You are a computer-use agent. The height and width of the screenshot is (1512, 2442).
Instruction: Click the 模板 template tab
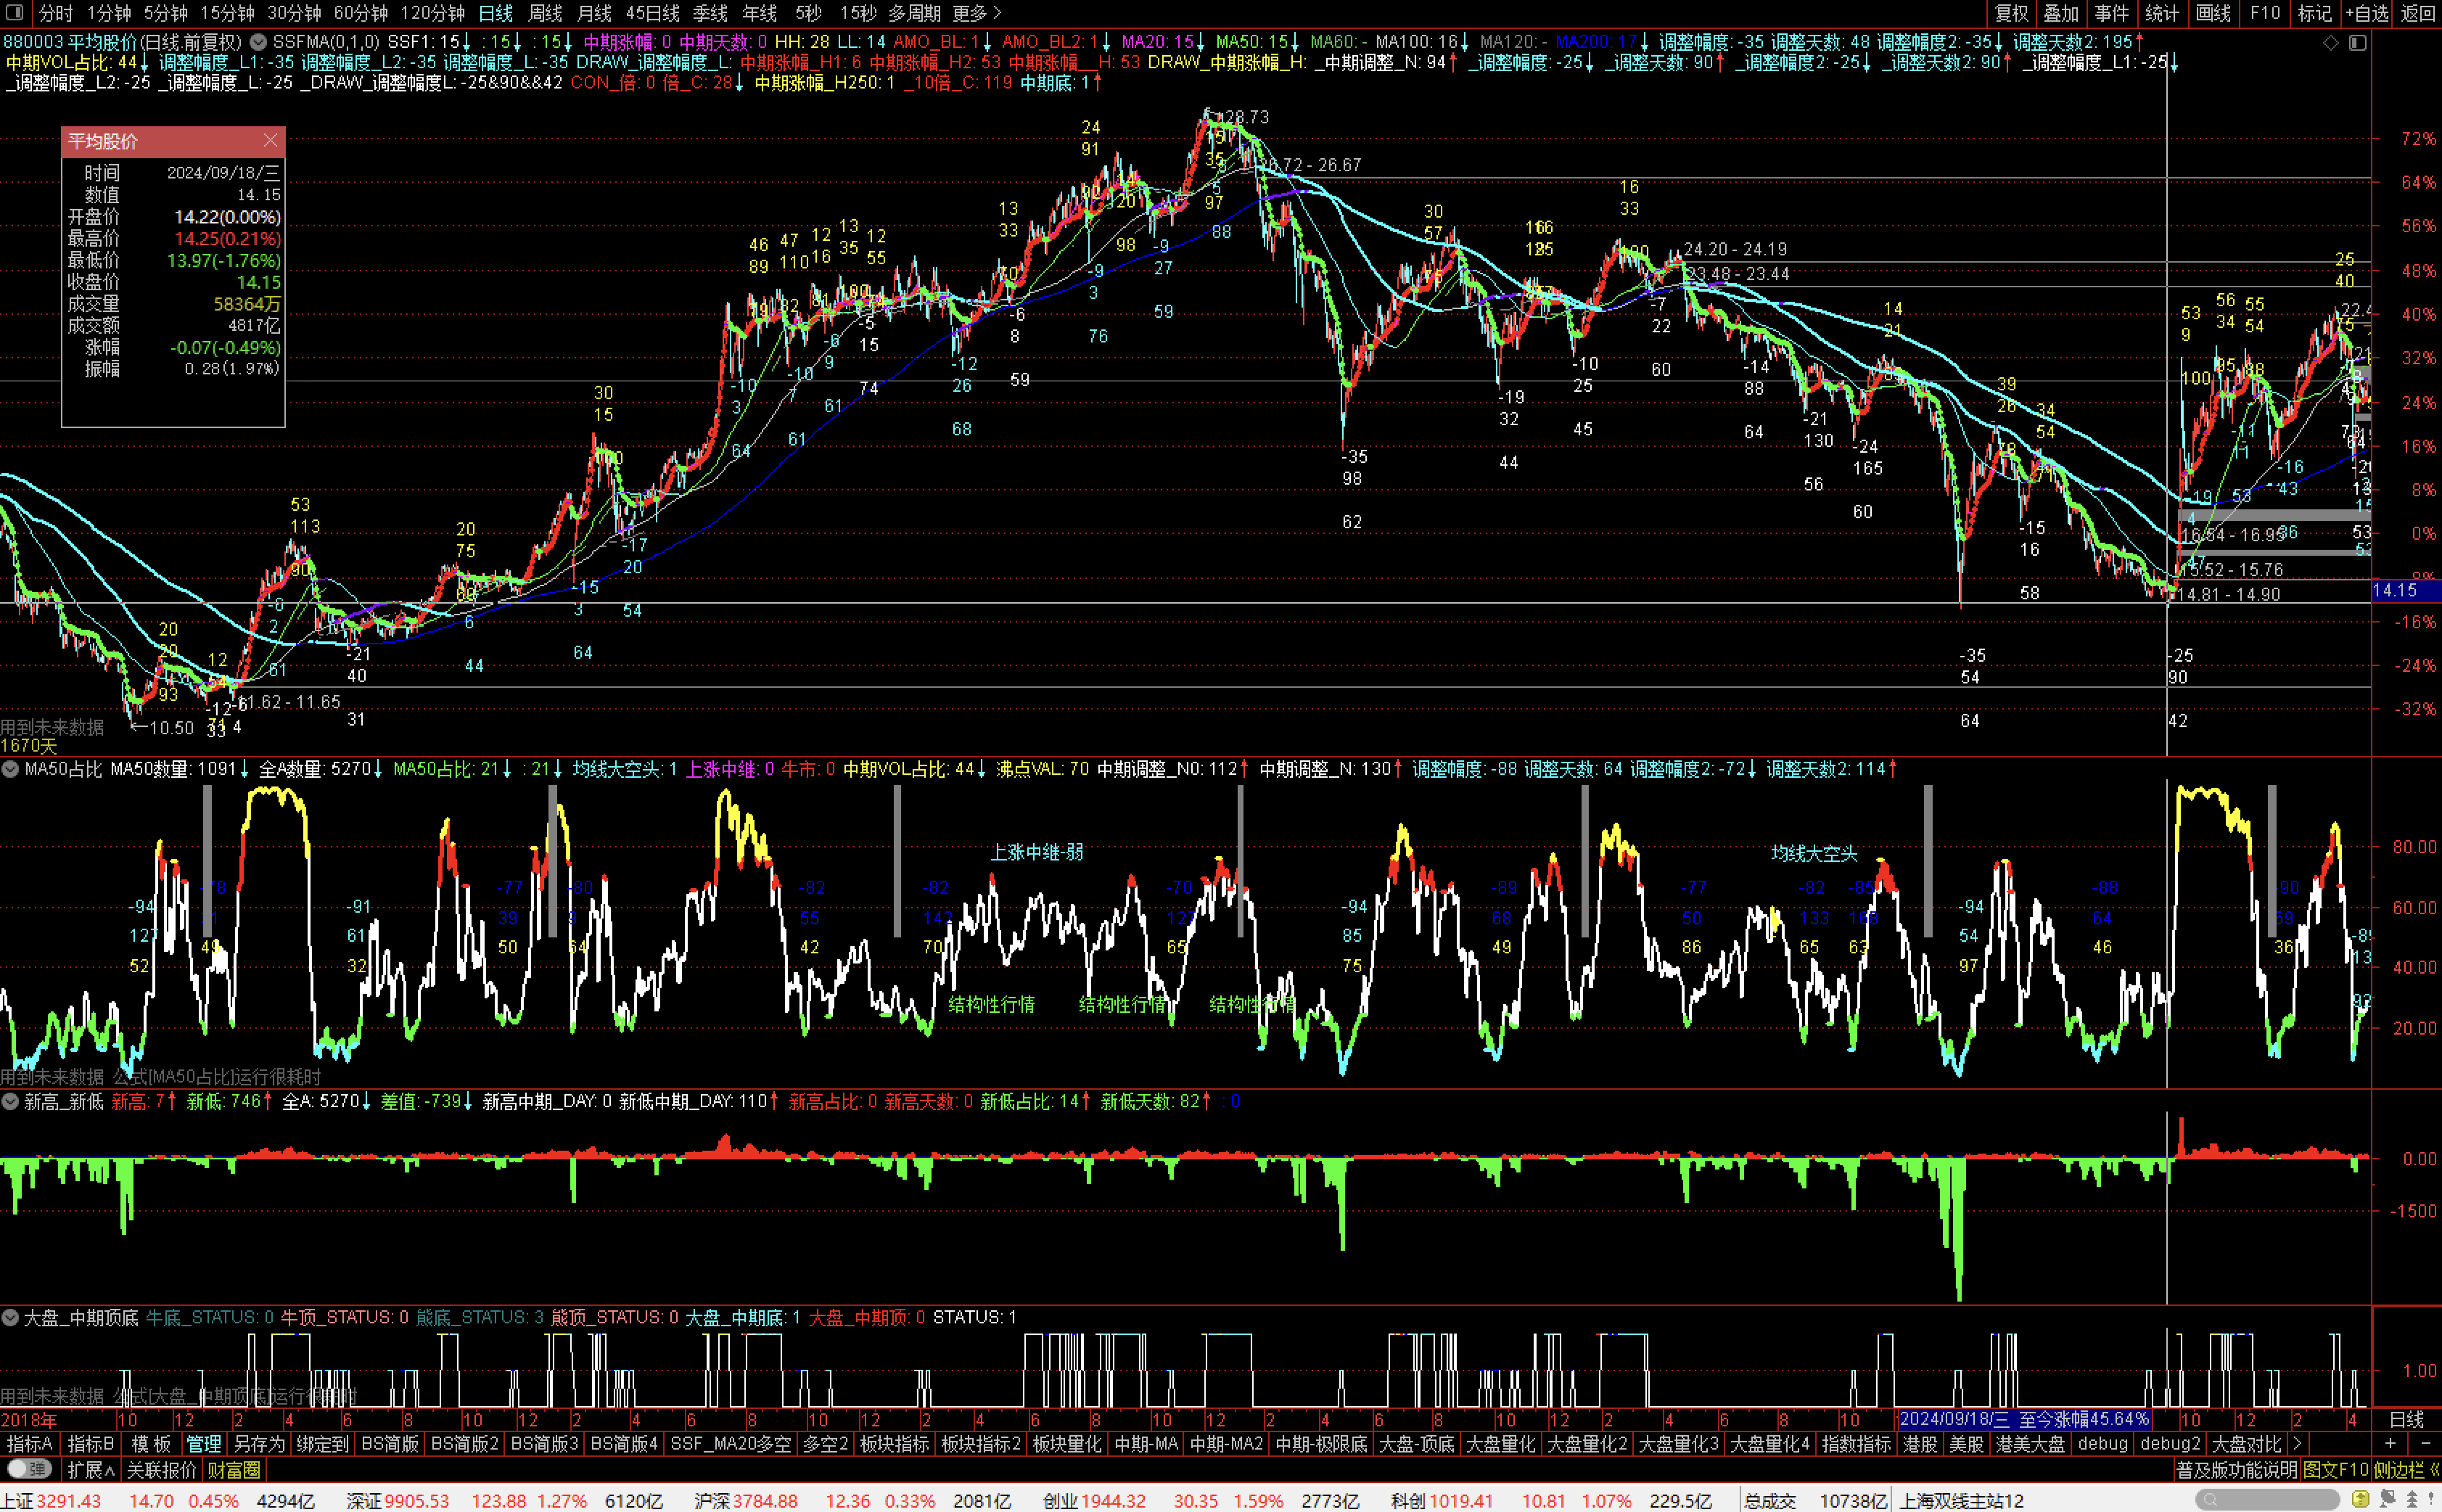(151, 1443)
